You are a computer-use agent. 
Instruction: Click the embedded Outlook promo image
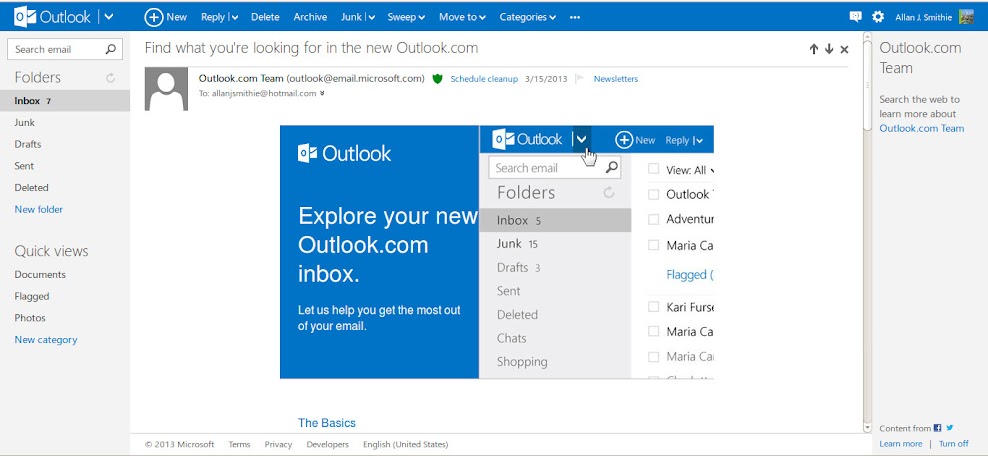pyautogui.click(x=497, y=252)
